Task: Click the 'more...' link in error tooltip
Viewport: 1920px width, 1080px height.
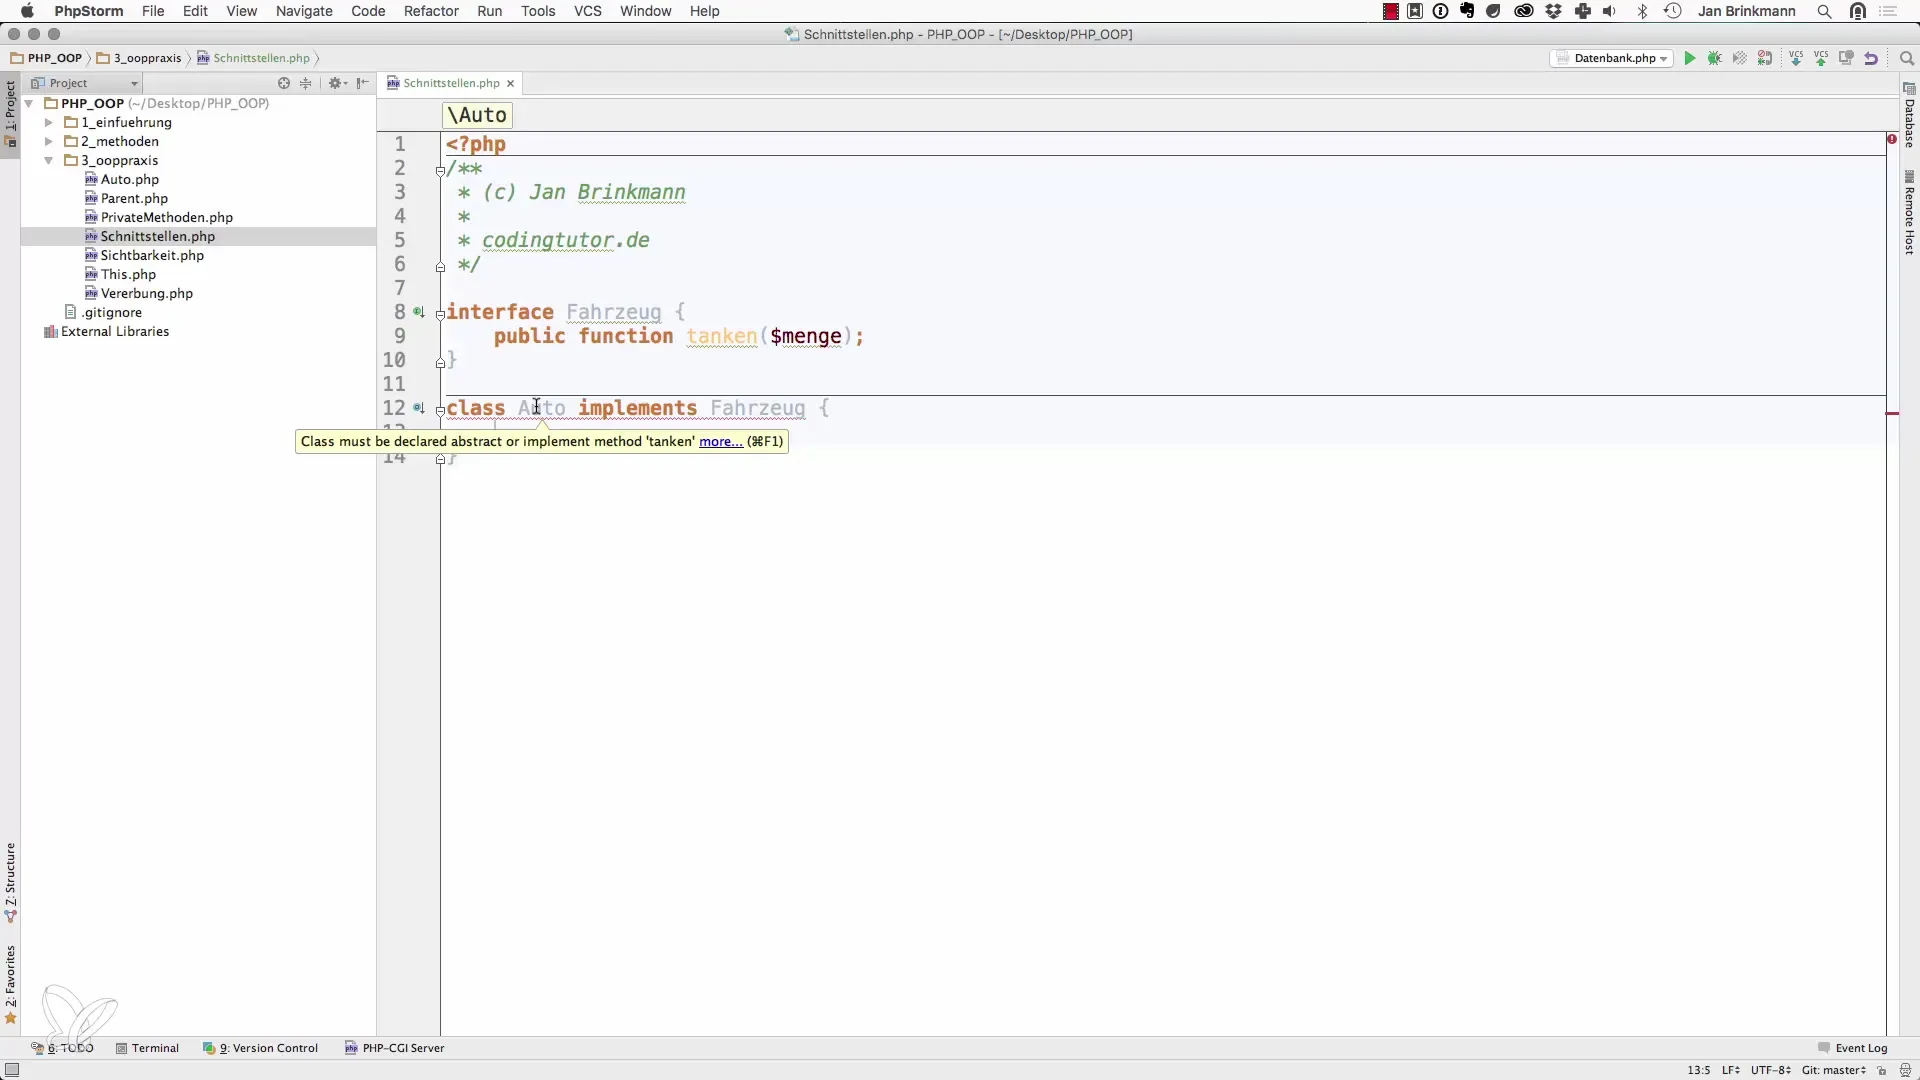Action: [720, 442]
